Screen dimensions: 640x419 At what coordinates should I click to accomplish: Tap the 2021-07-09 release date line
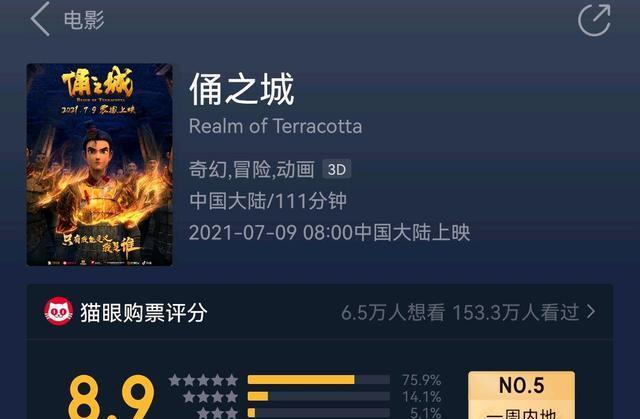[x=330, y=233]
